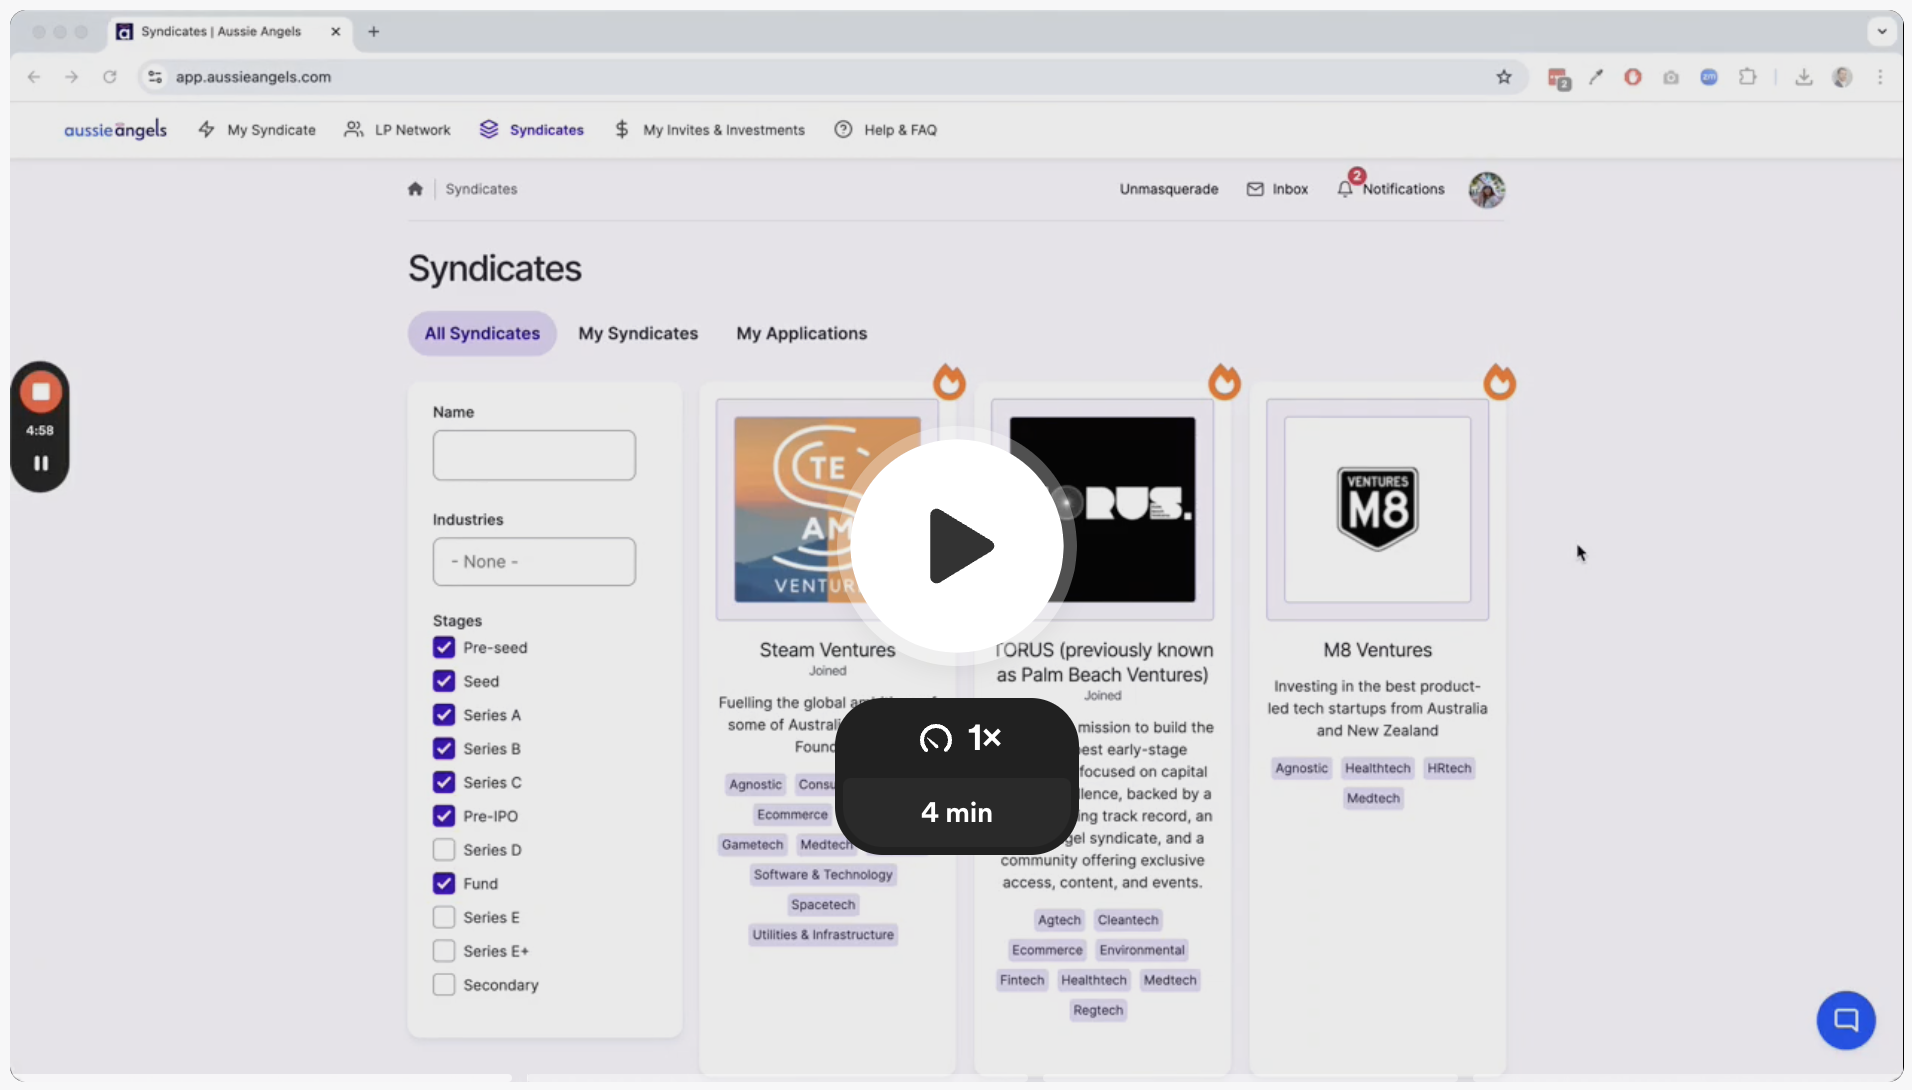Click the address bar URL
Image resolution: width=1912 pixels, height=1090 pixels.
click(253, 77)
